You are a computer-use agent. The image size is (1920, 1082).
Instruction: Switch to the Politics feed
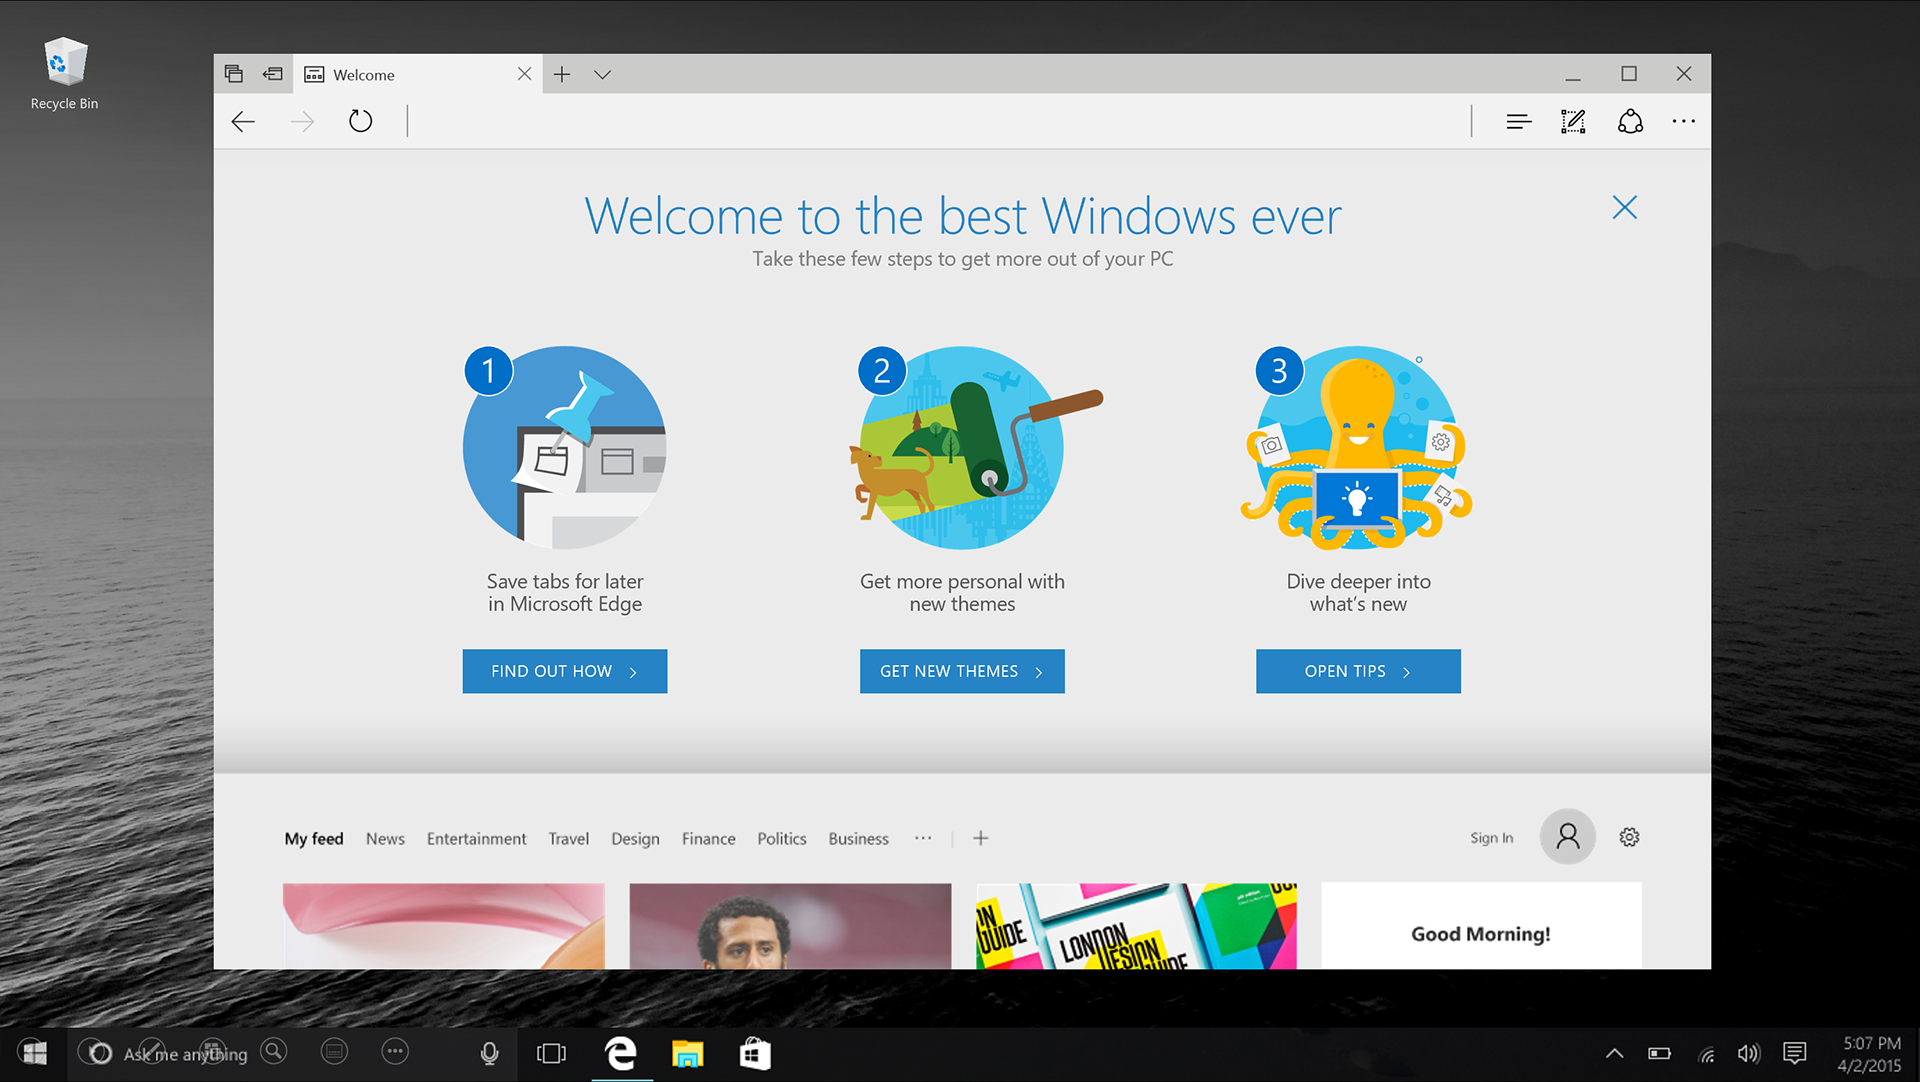781,839
